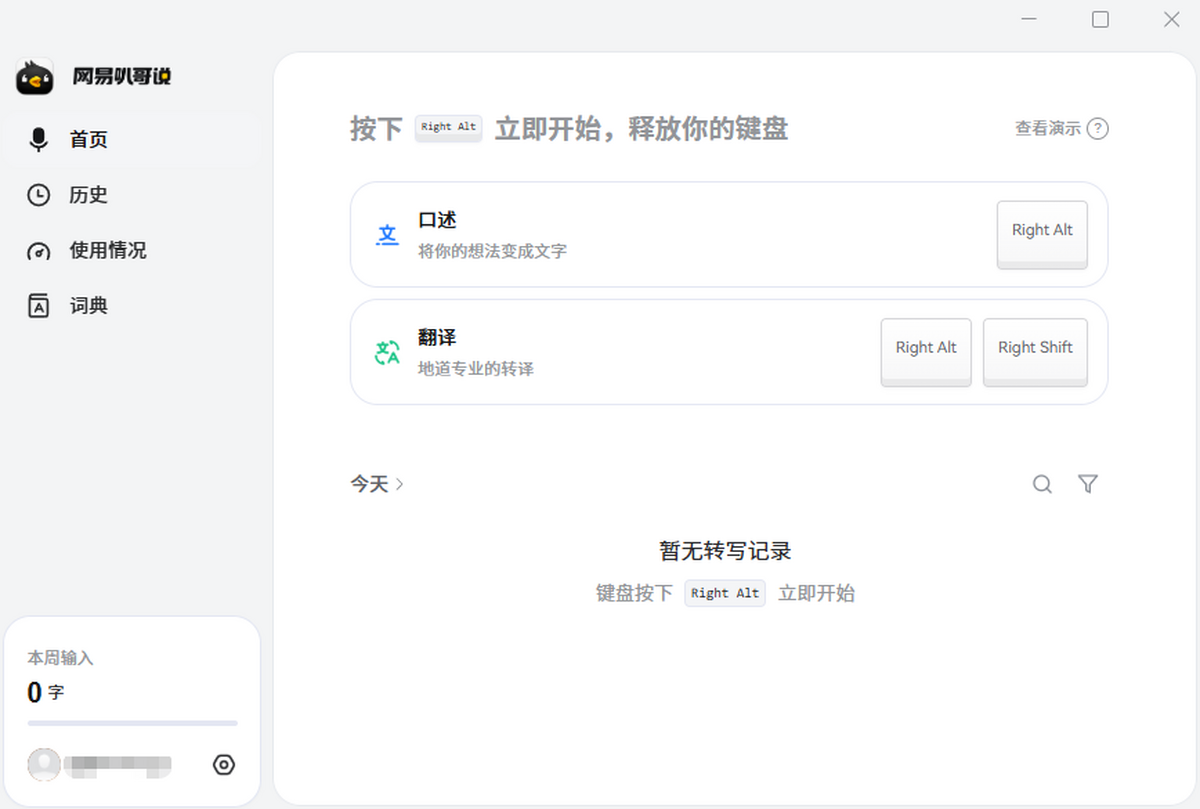Viewport: 1200px width, 809px height.
Task: Click the microphone icon for 首页
Action: pos(38,140)
